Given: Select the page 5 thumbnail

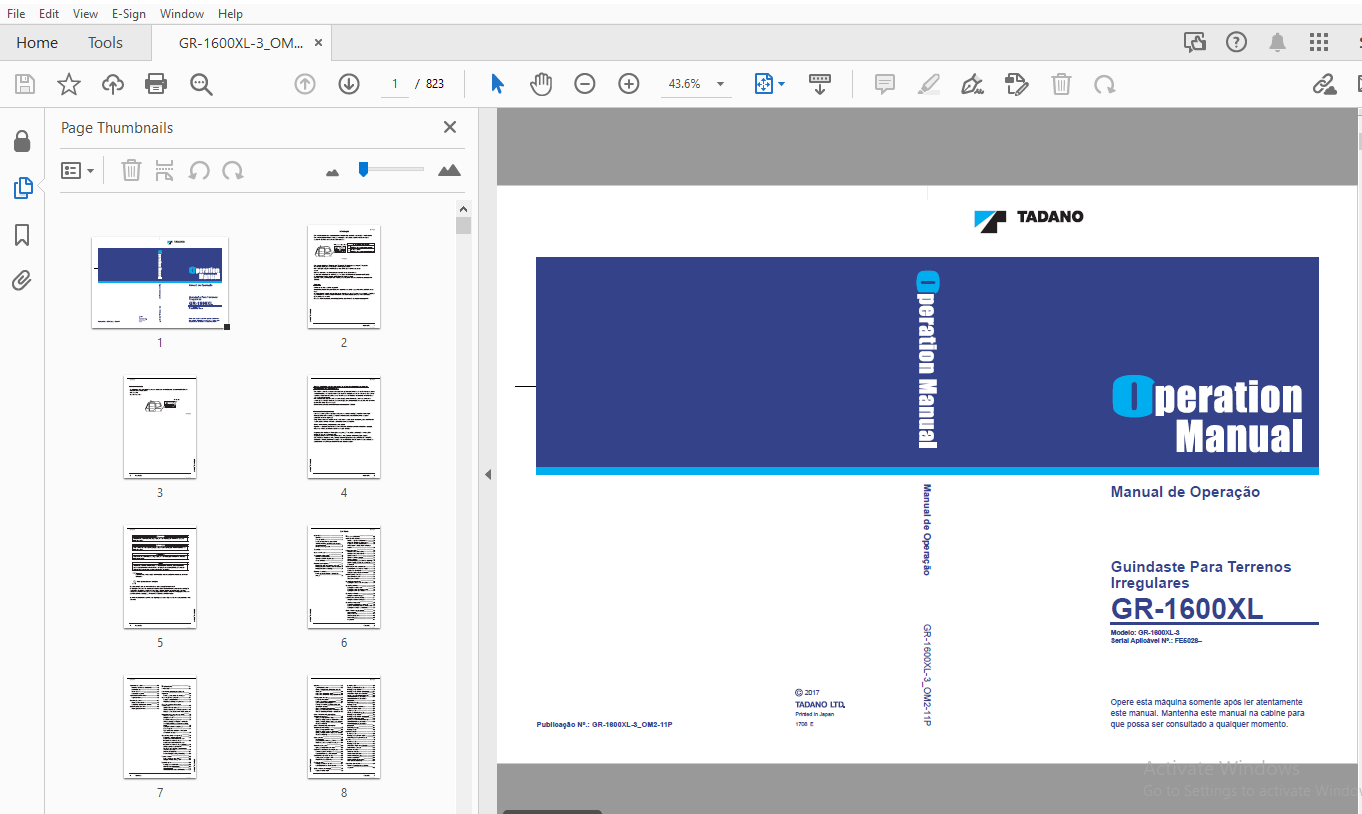Looking at the screenshot, I should (160, 577).
